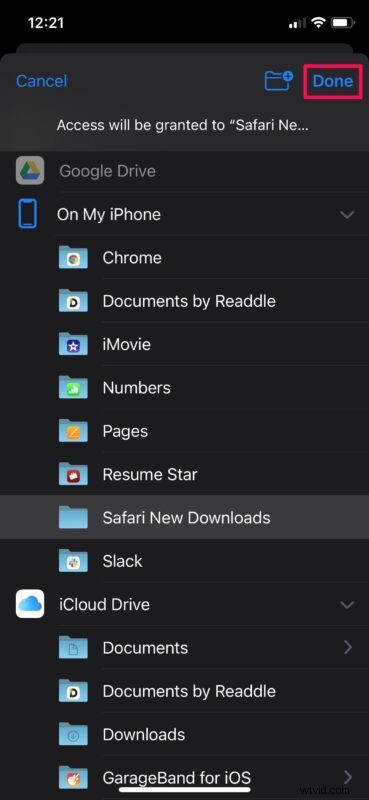Collapse the iCloud Drive section chevron
369x800 pixels.
[347, 605]
